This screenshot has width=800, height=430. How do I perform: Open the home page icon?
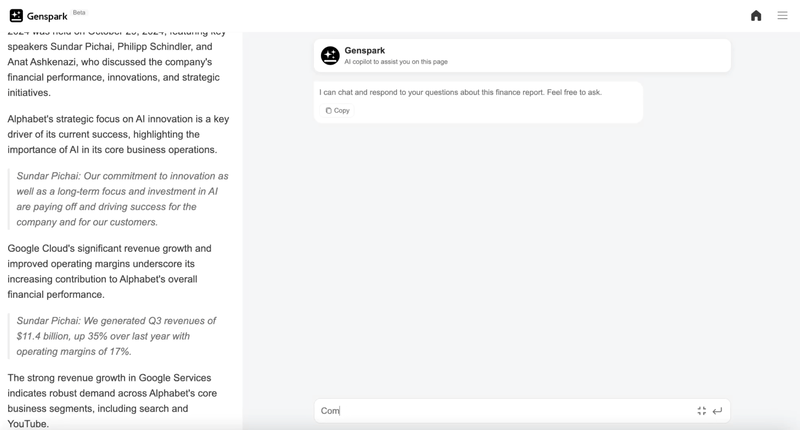pyautogui.click(x=756, y=16)
